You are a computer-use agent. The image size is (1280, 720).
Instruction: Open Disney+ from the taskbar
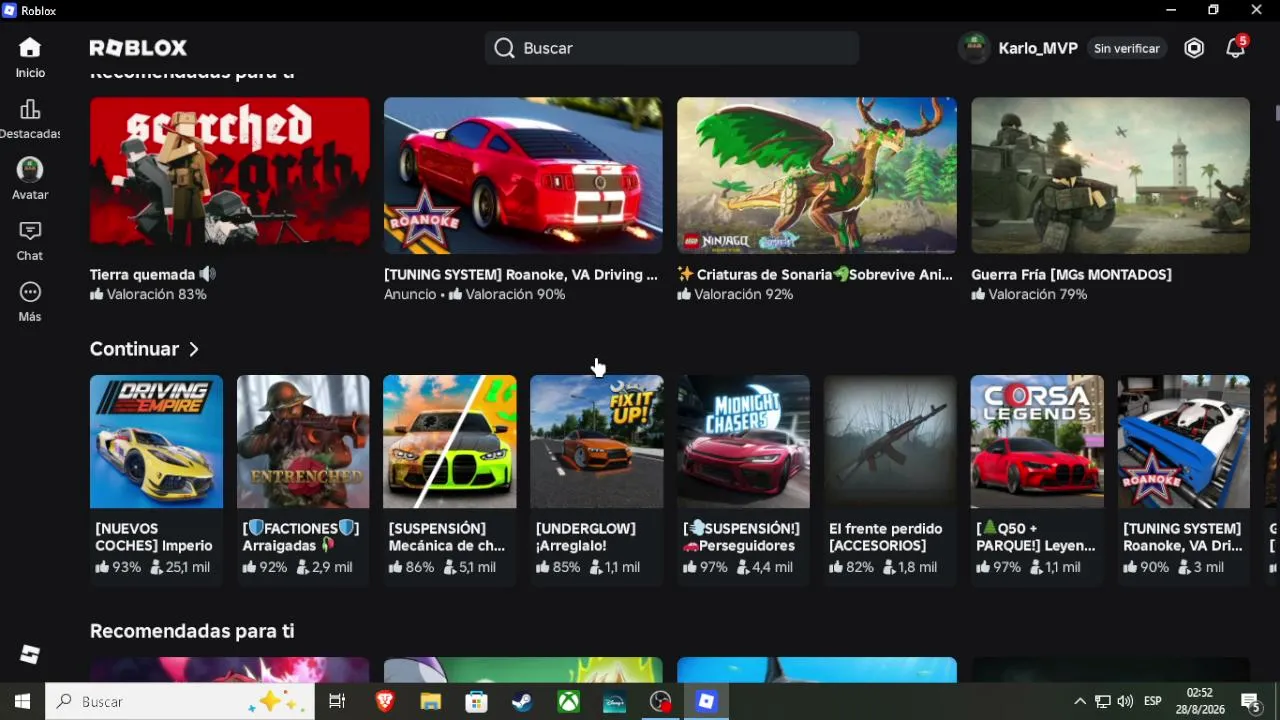614,702
